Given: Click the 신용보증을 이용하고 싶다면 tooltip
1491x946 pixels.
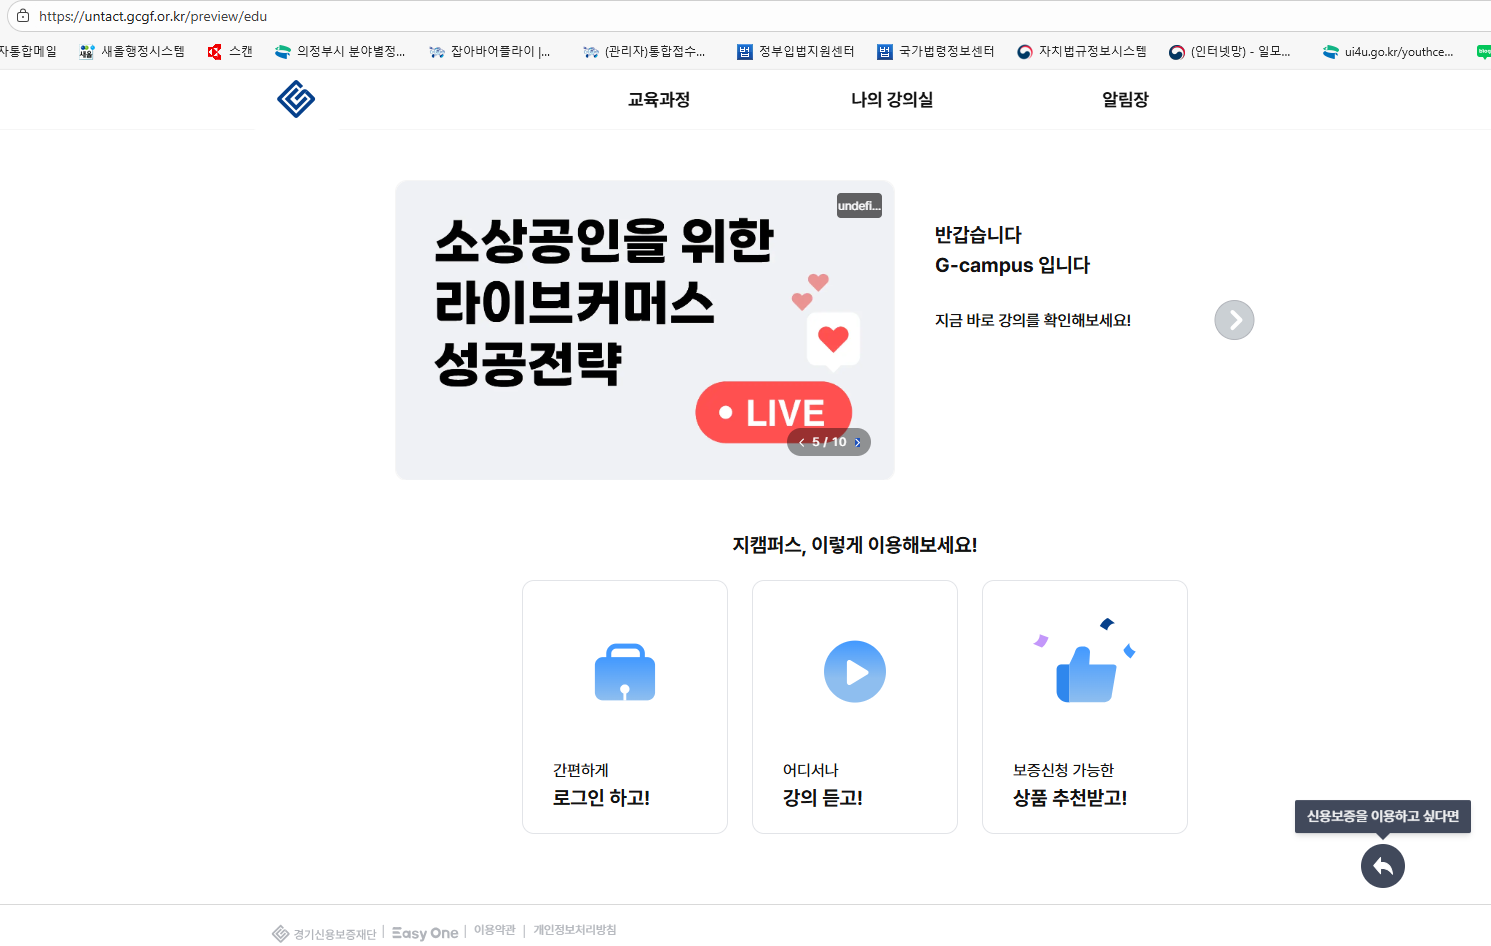Looking at the screenshot, I should [x=1382, y=816].
